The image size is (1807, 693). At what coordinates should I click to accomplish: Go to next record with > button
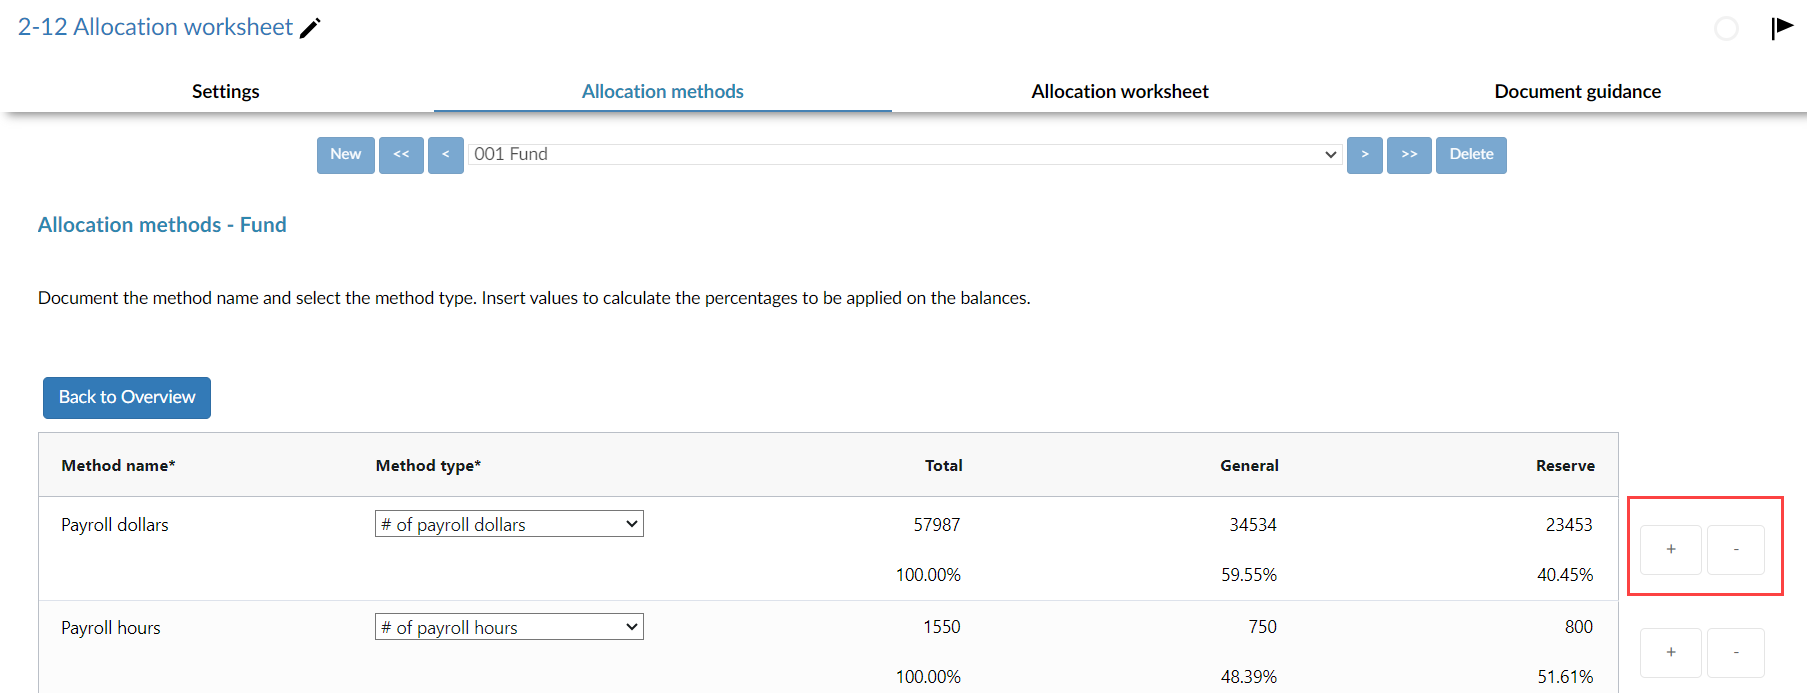point(1364,155)
